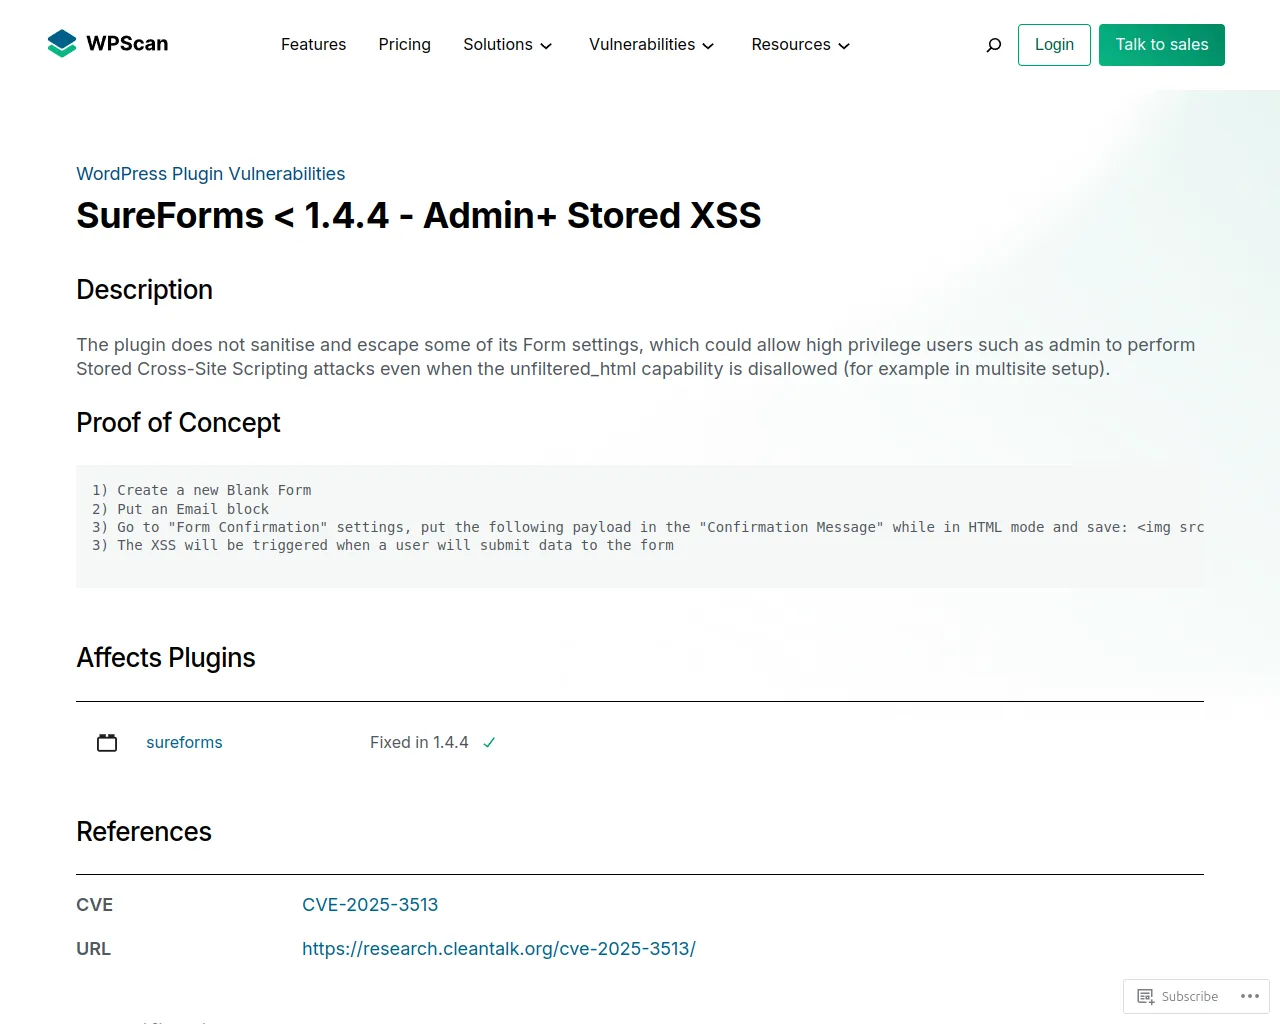Click code line 'Put an Email block'

click(181, 509)
